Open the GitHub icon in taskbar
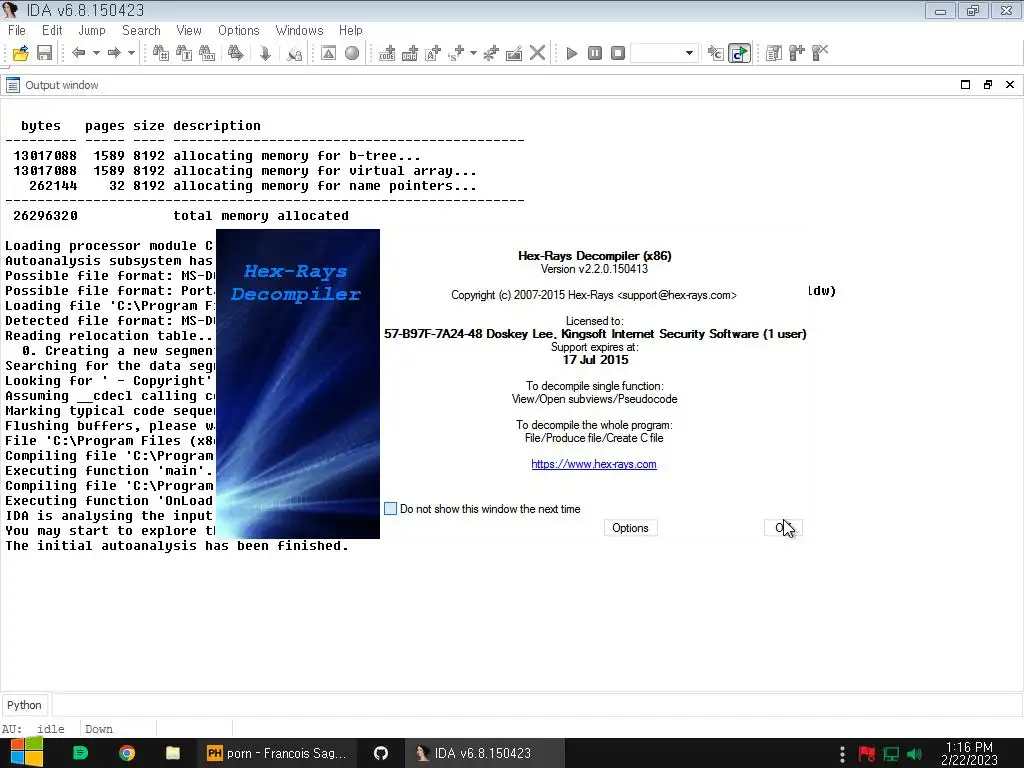The image size is (1024, 768). tap(381, 753)
